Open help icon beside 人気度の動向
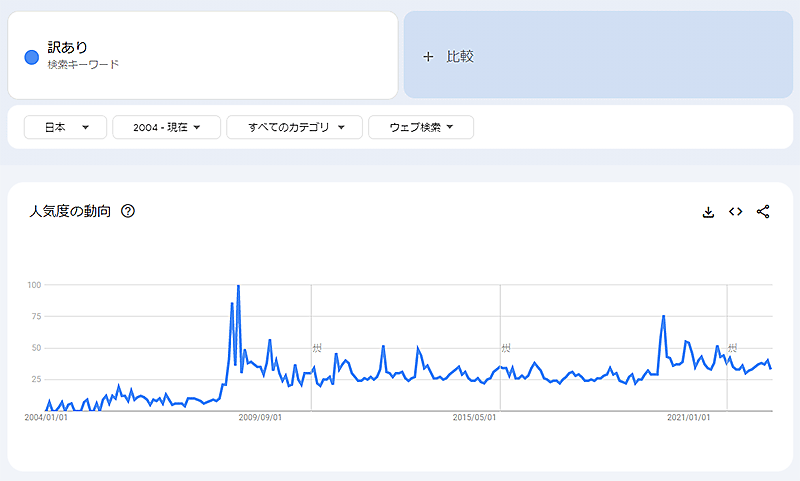 [128, 212]
